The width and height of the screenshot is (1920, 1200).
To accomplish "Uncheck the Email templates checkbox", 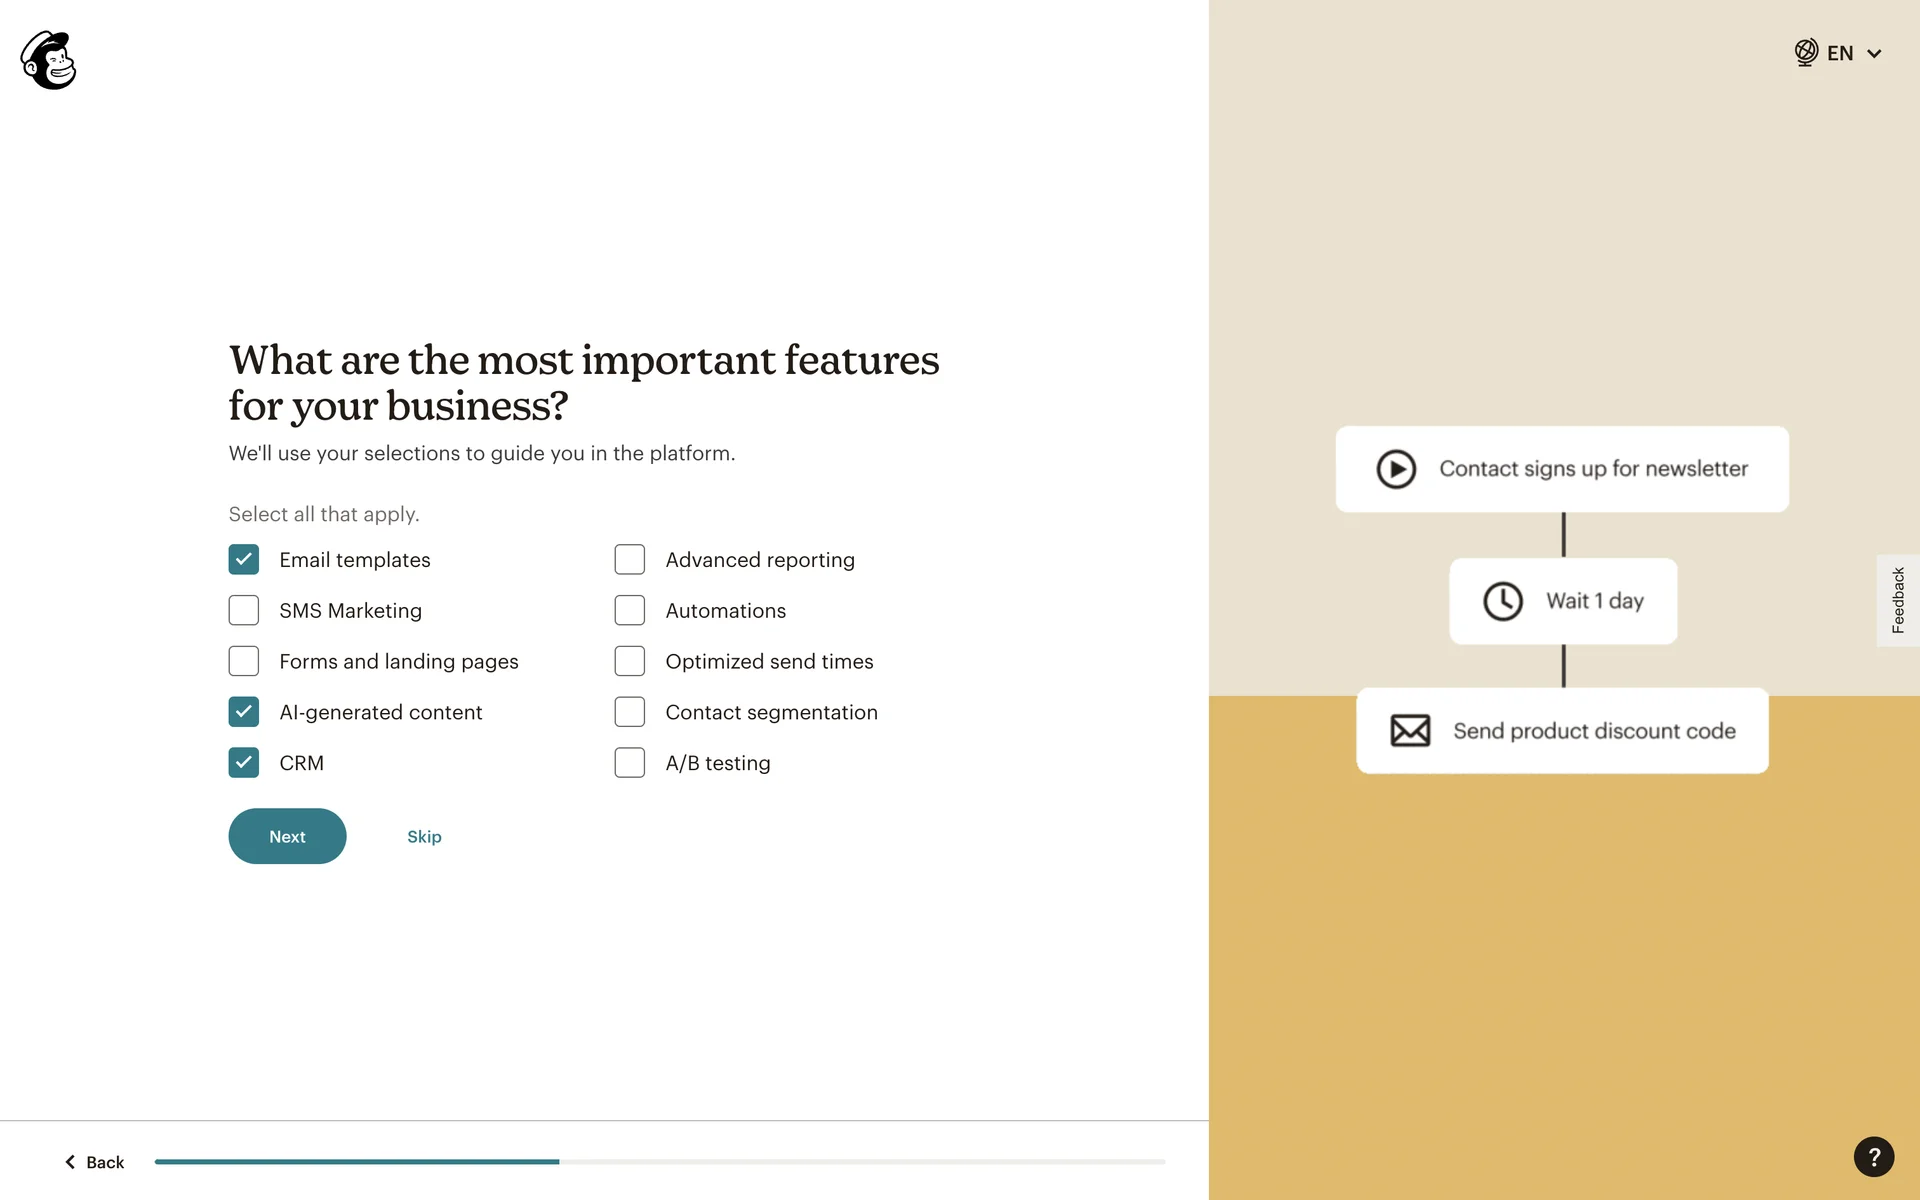I will pyautogui.click(x=244, y=560).
